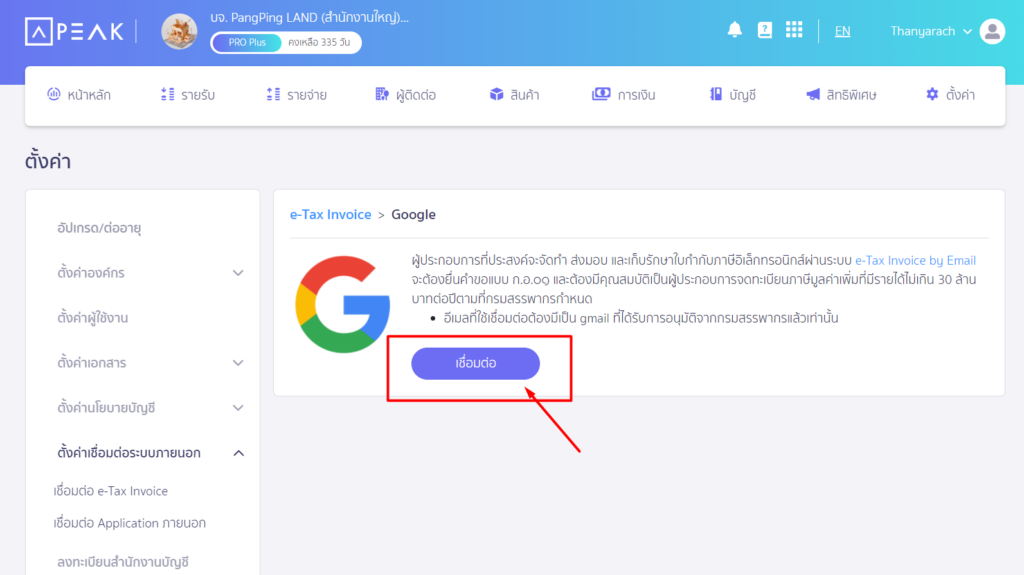Click the contacts building icon
Image resolution: width=1024 pixels, height=575 pixels.
coord(382,94)
